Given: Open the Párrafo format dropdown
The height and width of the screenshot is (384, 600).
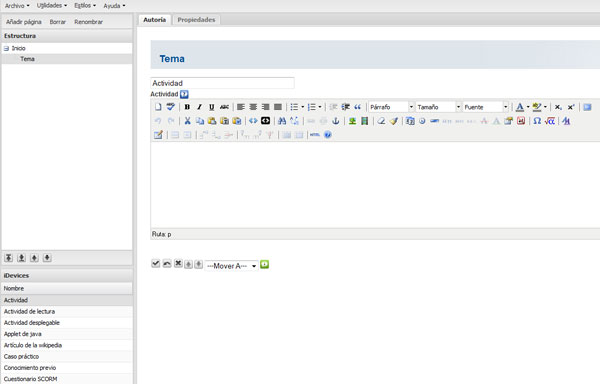Looking at the screenshot, I should pyautogui.click(x=391, y=107).
